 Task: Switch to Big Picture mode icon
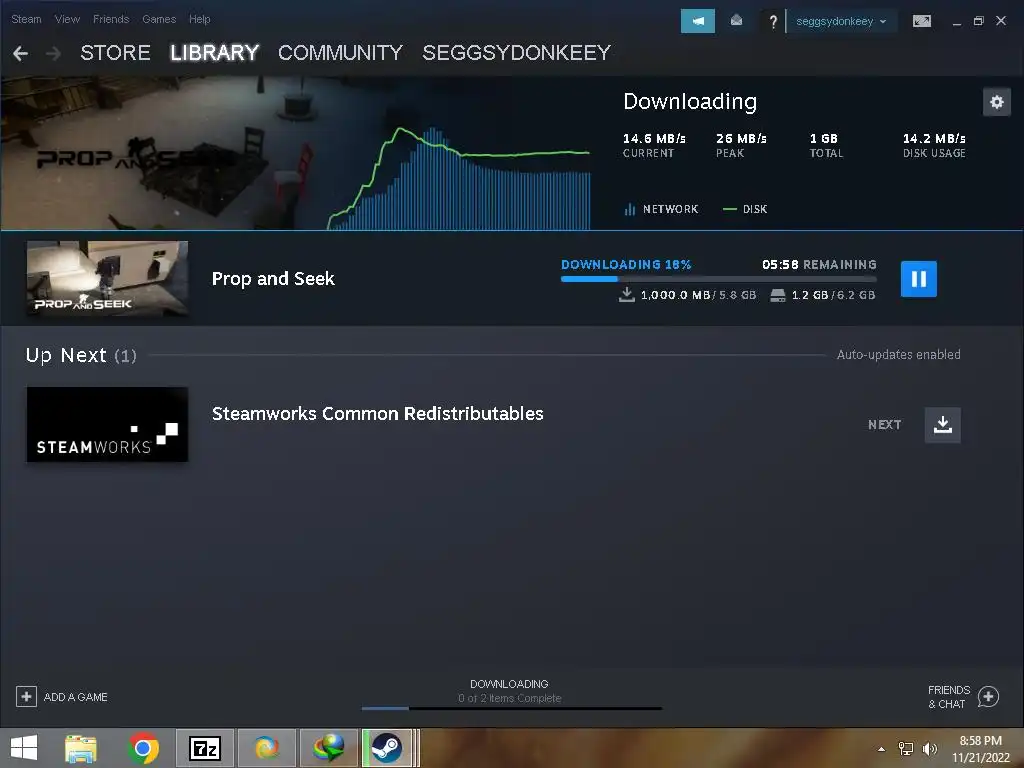pos(921,21)
